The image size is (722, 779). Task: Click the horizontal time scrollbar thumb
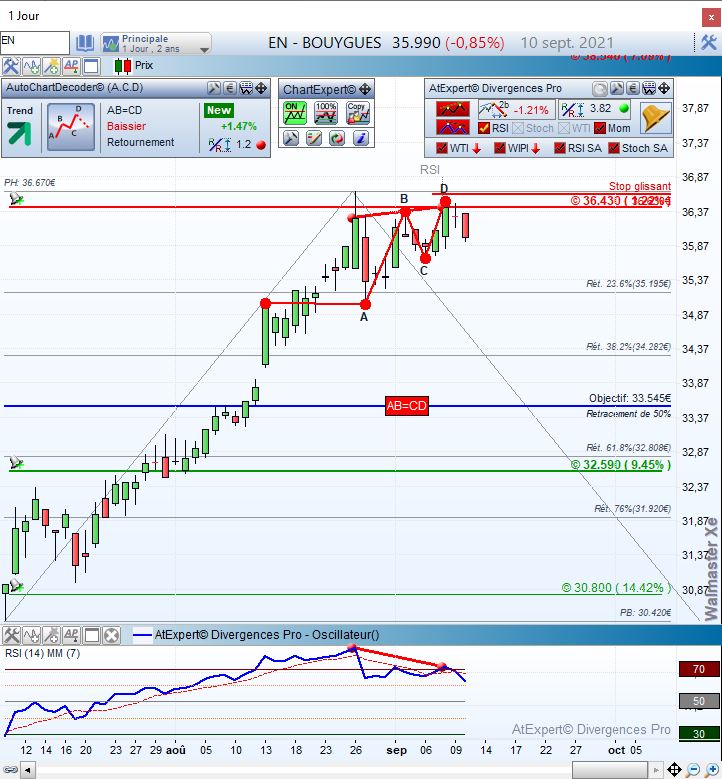(610, 771)
